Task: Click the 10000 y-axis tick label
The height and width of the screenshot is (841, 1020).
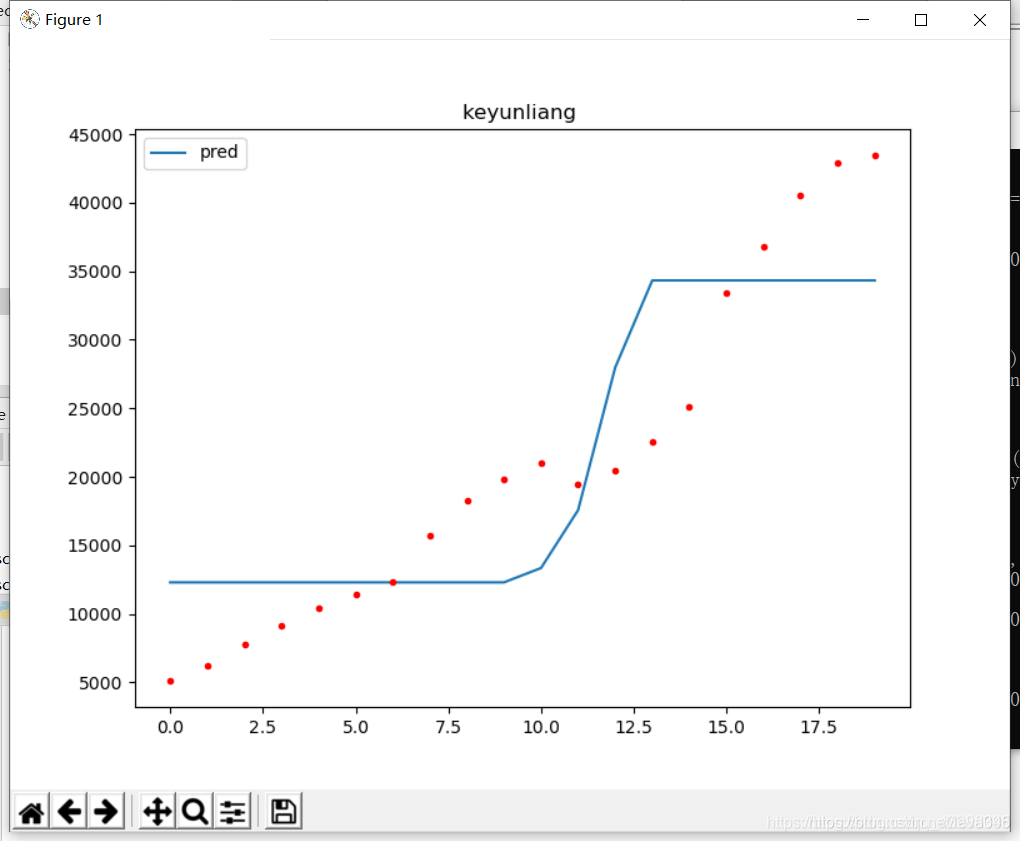Action: [96, 615]
